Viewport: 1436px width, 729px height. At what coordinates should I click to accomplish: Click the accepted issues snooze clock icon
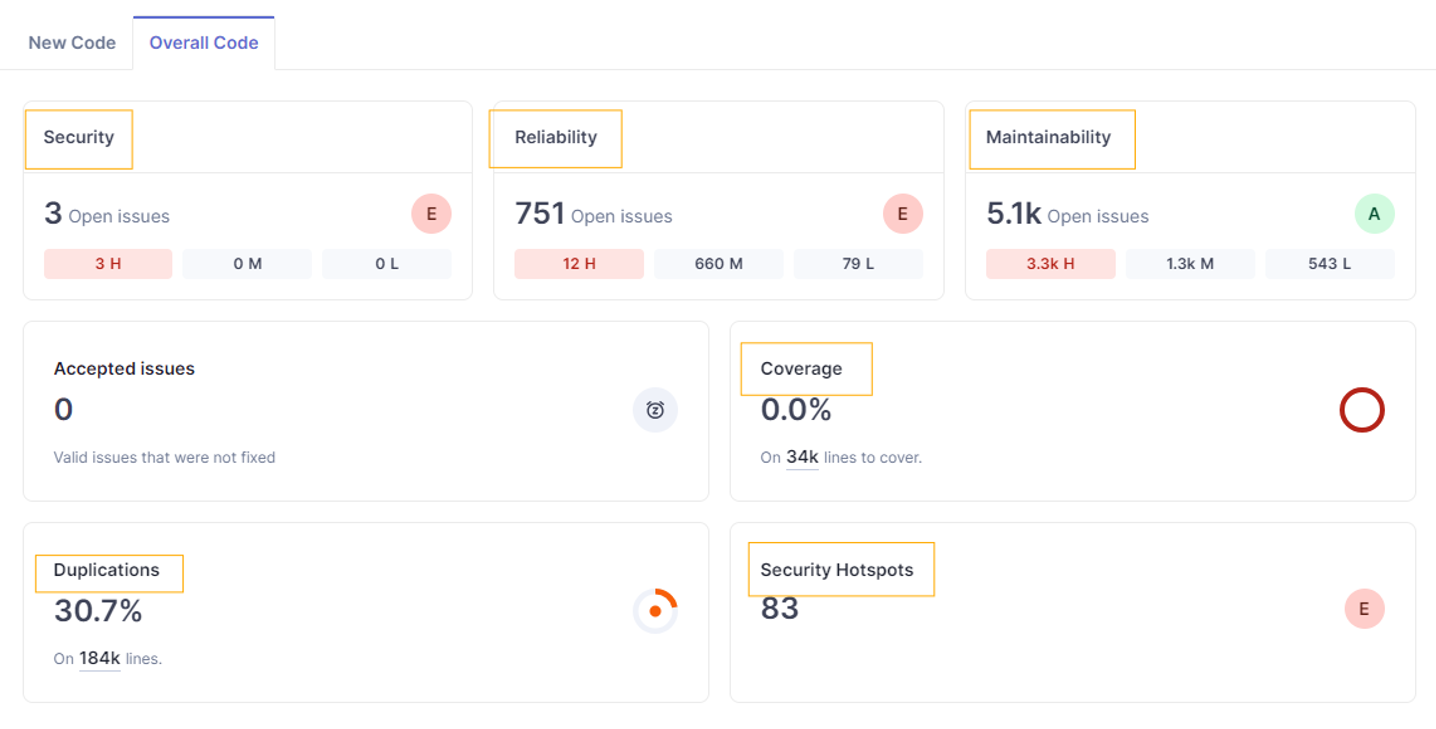pyautogui.click(x=655, y=410)
